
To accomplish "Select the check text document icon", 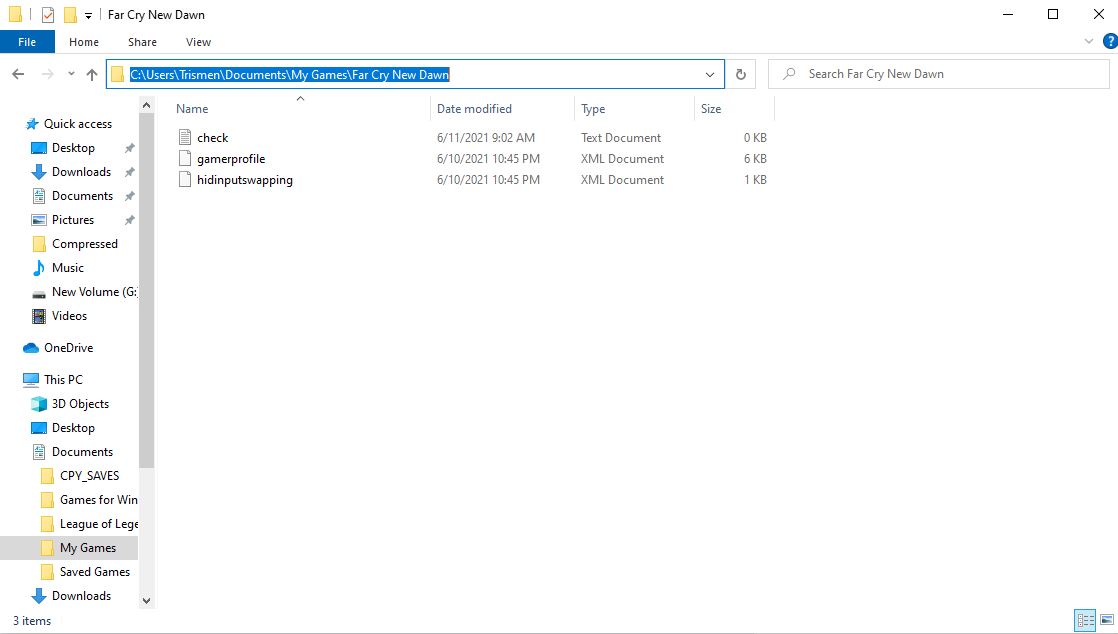I will click(184, 138).
